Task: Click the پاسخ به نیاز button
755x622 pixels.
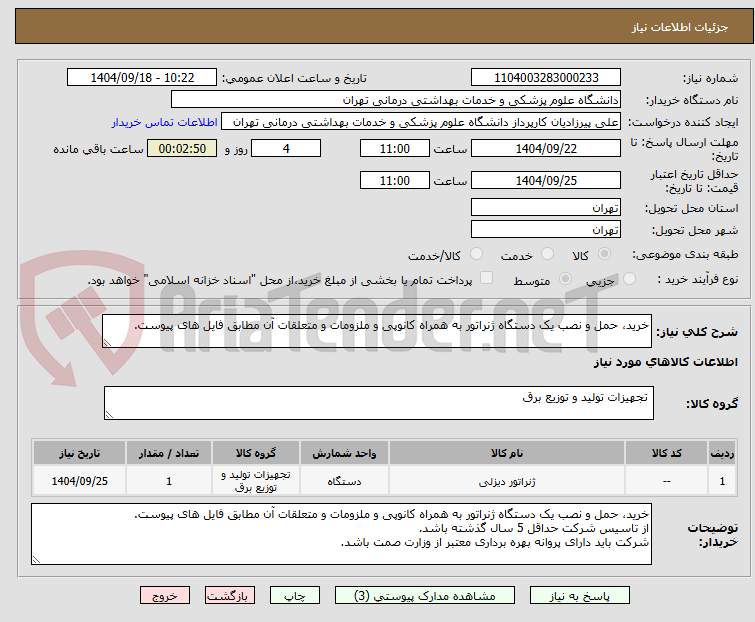Action: pyautogui.click(x=580, y=596)
